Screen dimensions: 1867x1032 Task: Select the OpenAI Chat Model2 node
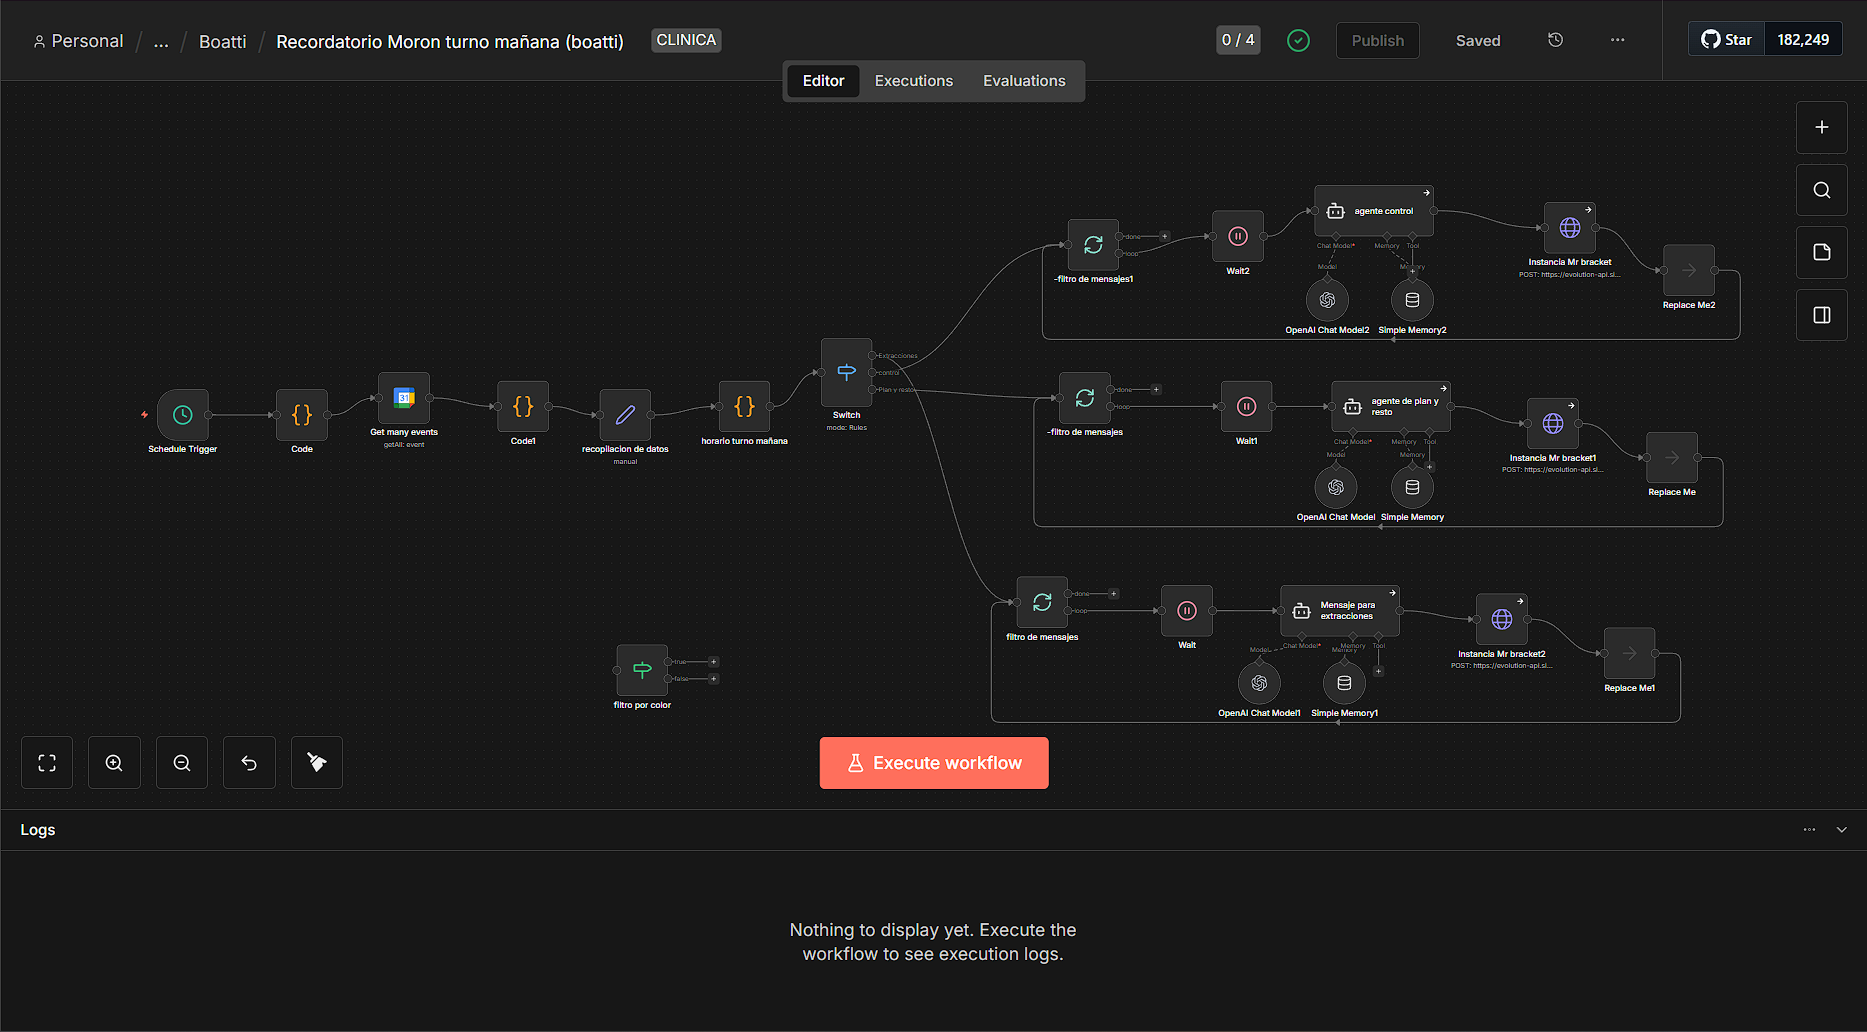tap(1327, 300)
